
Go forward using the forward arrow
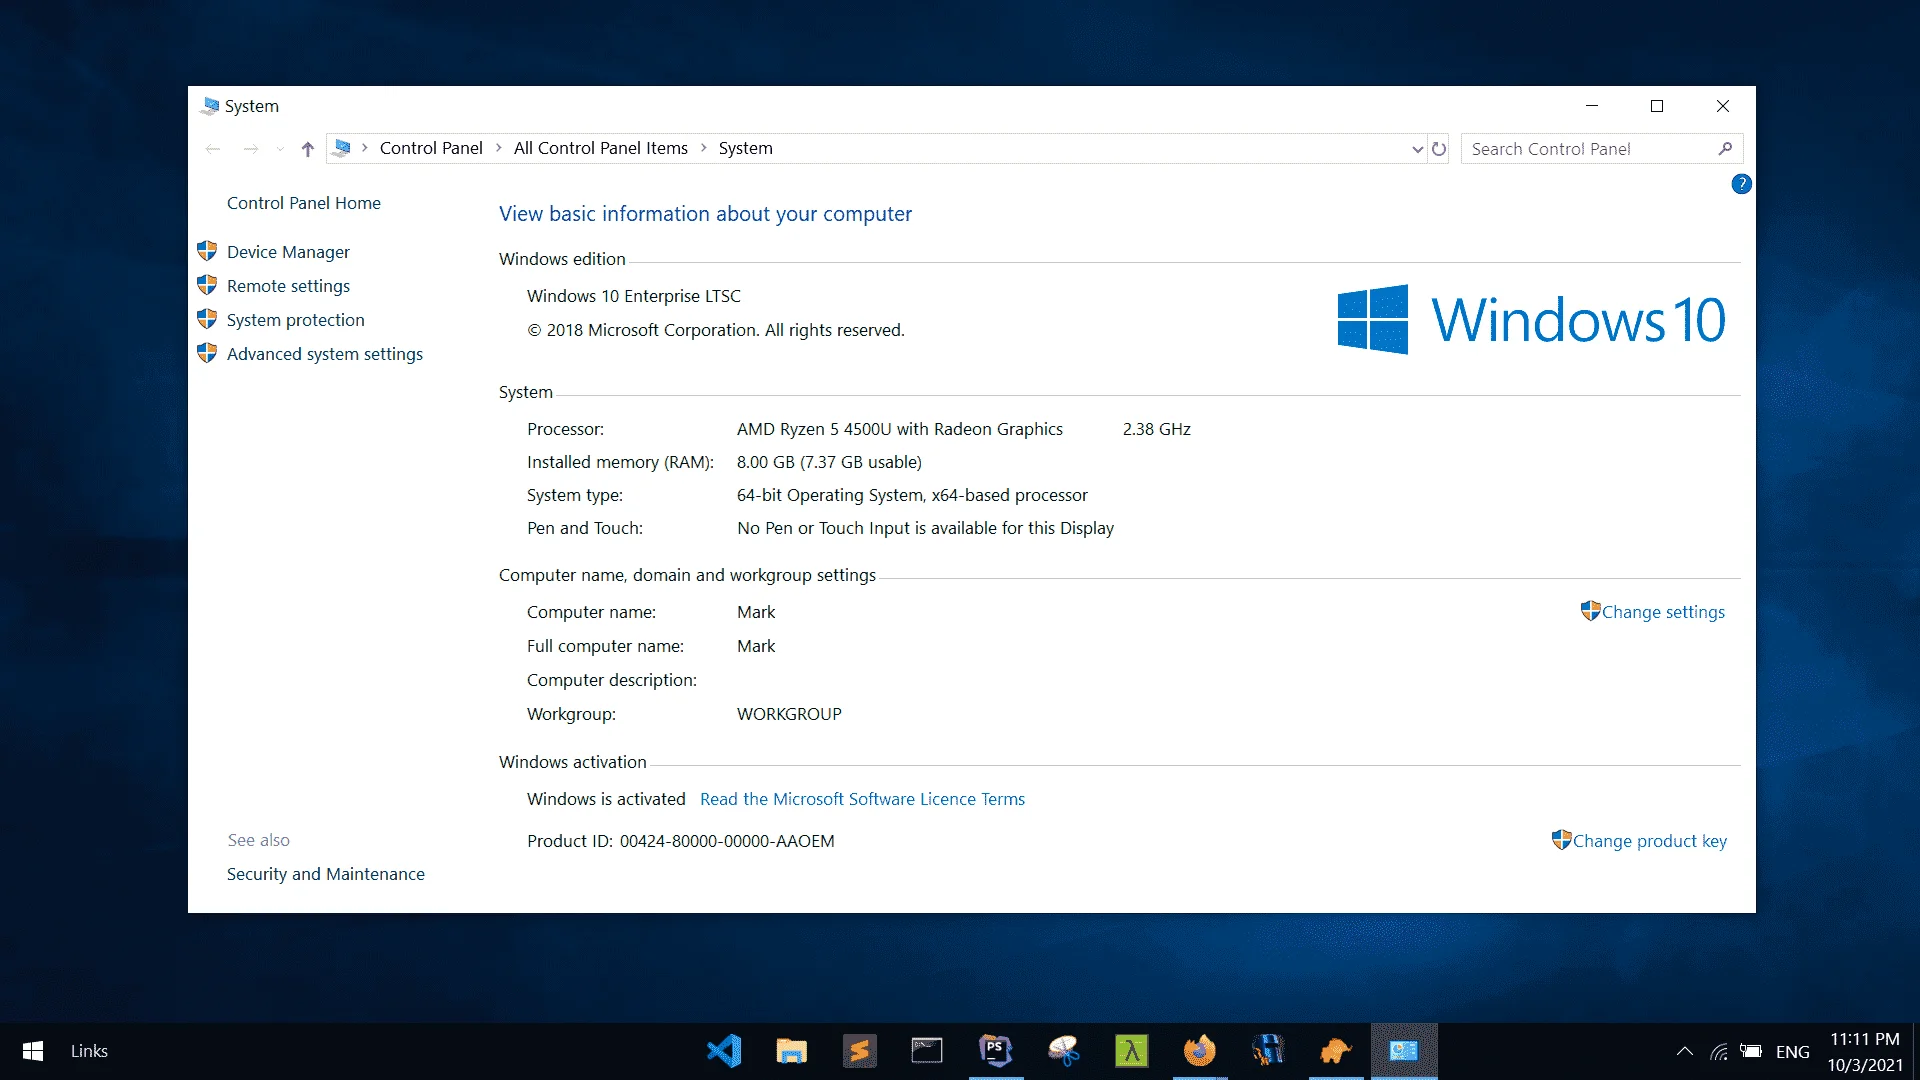(x=250, y=149)
